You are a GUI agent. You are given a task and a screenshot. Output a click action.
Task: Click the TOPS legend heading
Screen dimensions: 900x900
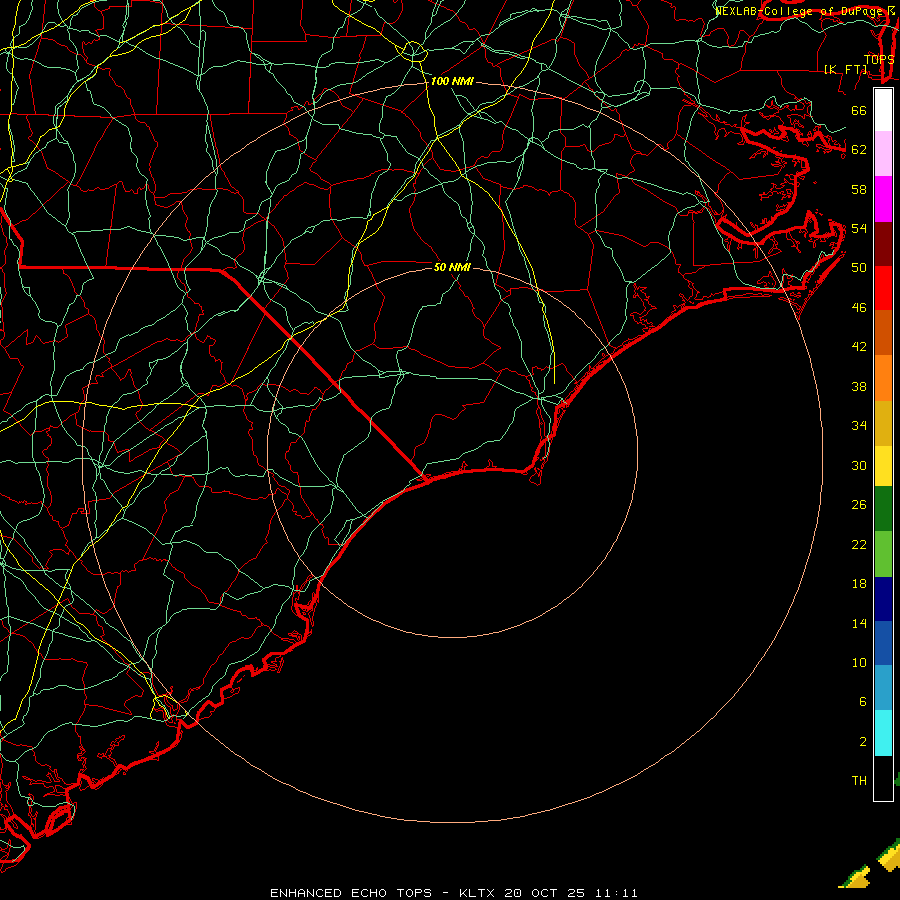(x=879, y=59)
